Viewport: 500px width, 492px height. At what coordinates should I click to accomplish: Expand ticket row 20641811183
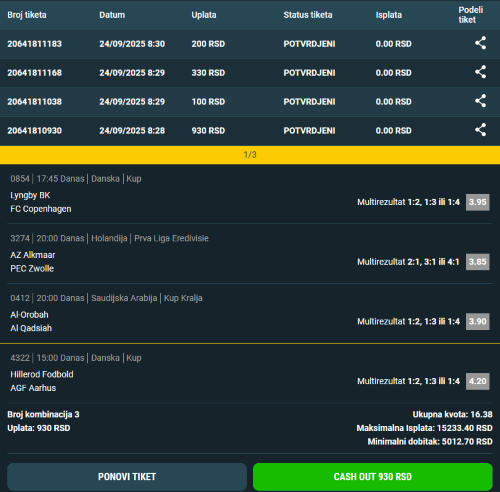tap(250, 44)
